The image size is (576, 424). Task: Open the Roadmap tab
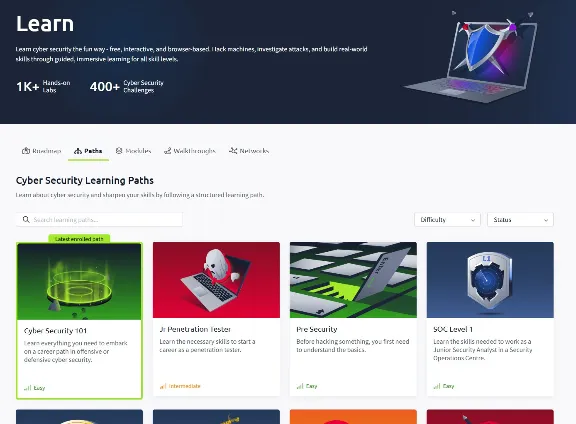(x=42, y=151)
